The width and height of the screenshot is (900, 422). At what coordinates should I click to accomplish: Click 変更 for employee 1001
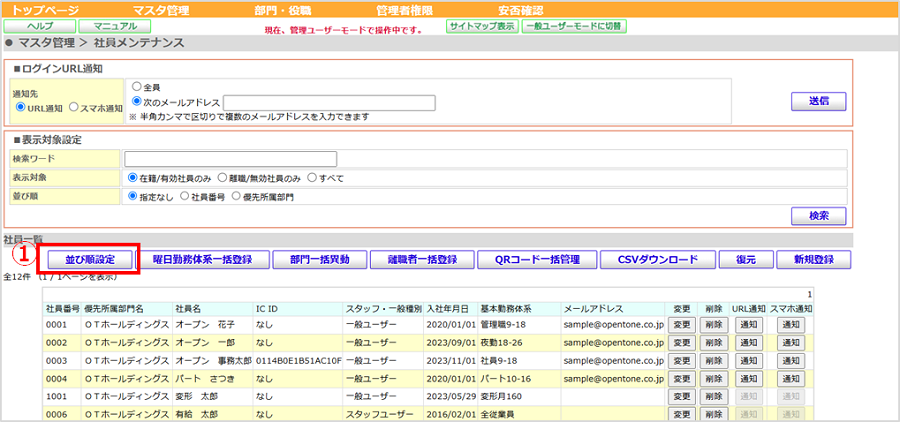682,397
